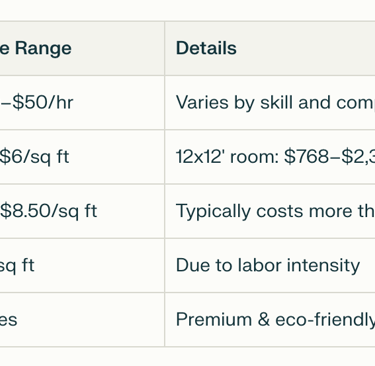This screenshot has width=375, height=366.
Task: Click the $50/hr price cell
Action: (x=82, y=103)
